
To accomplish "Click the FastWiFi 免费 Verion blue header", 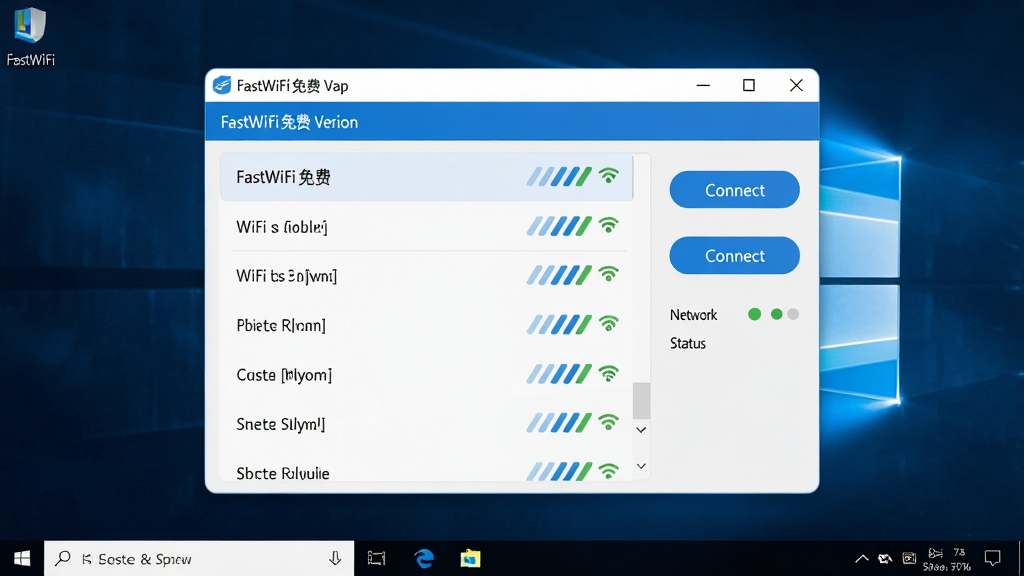I will click(x=512, y=121).
